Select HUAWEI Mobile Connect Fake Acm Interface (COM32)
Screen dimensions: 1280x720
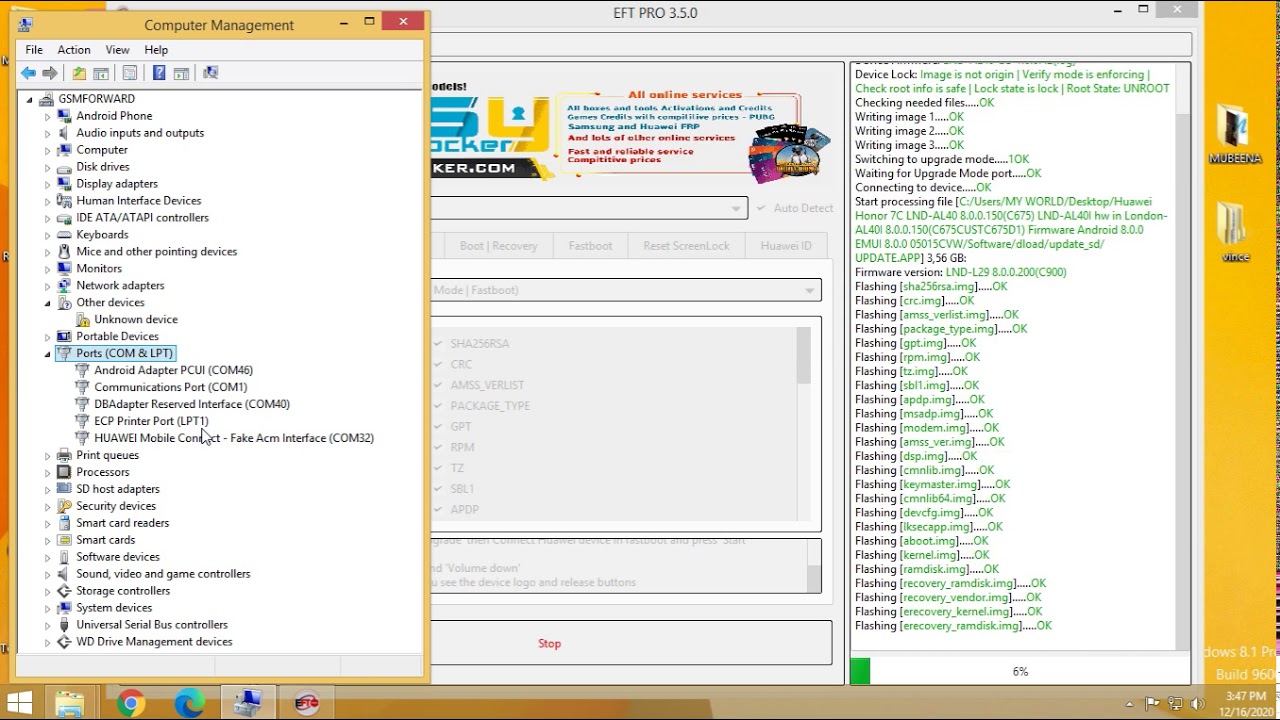pos(234,439)
